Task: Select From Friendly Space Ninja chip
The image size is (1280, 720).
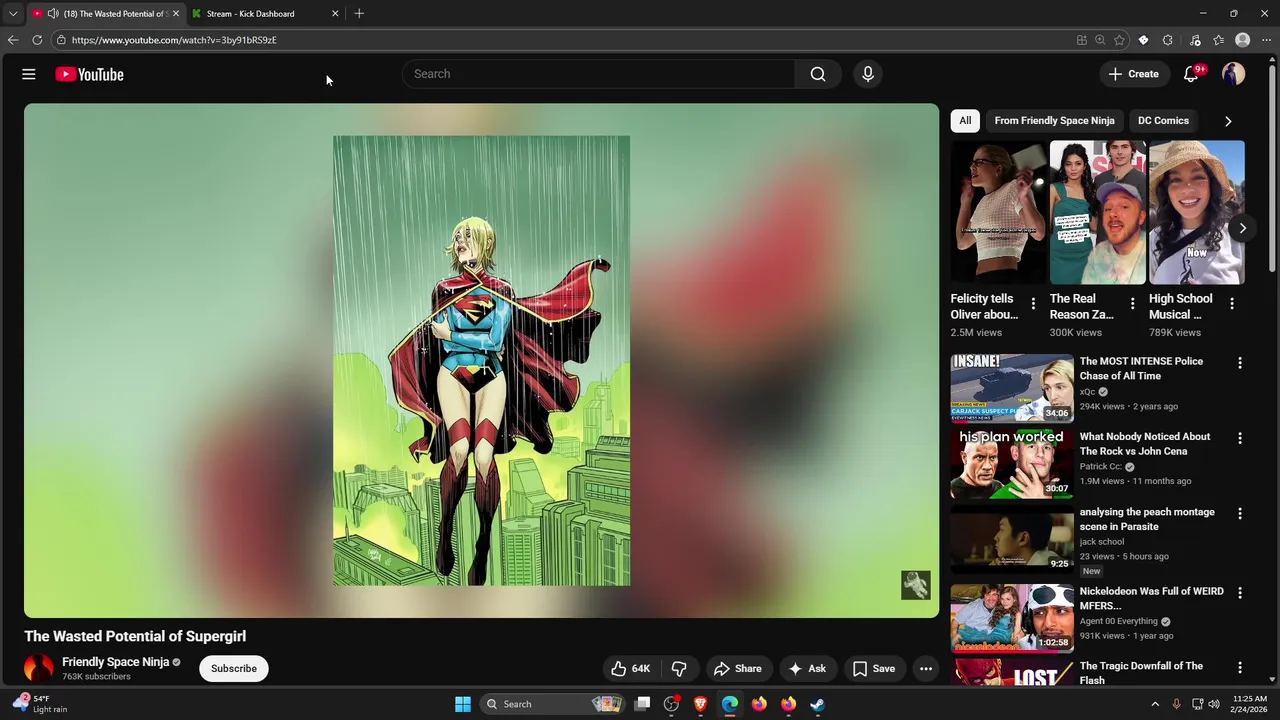Action: [x=1054, y=121]
